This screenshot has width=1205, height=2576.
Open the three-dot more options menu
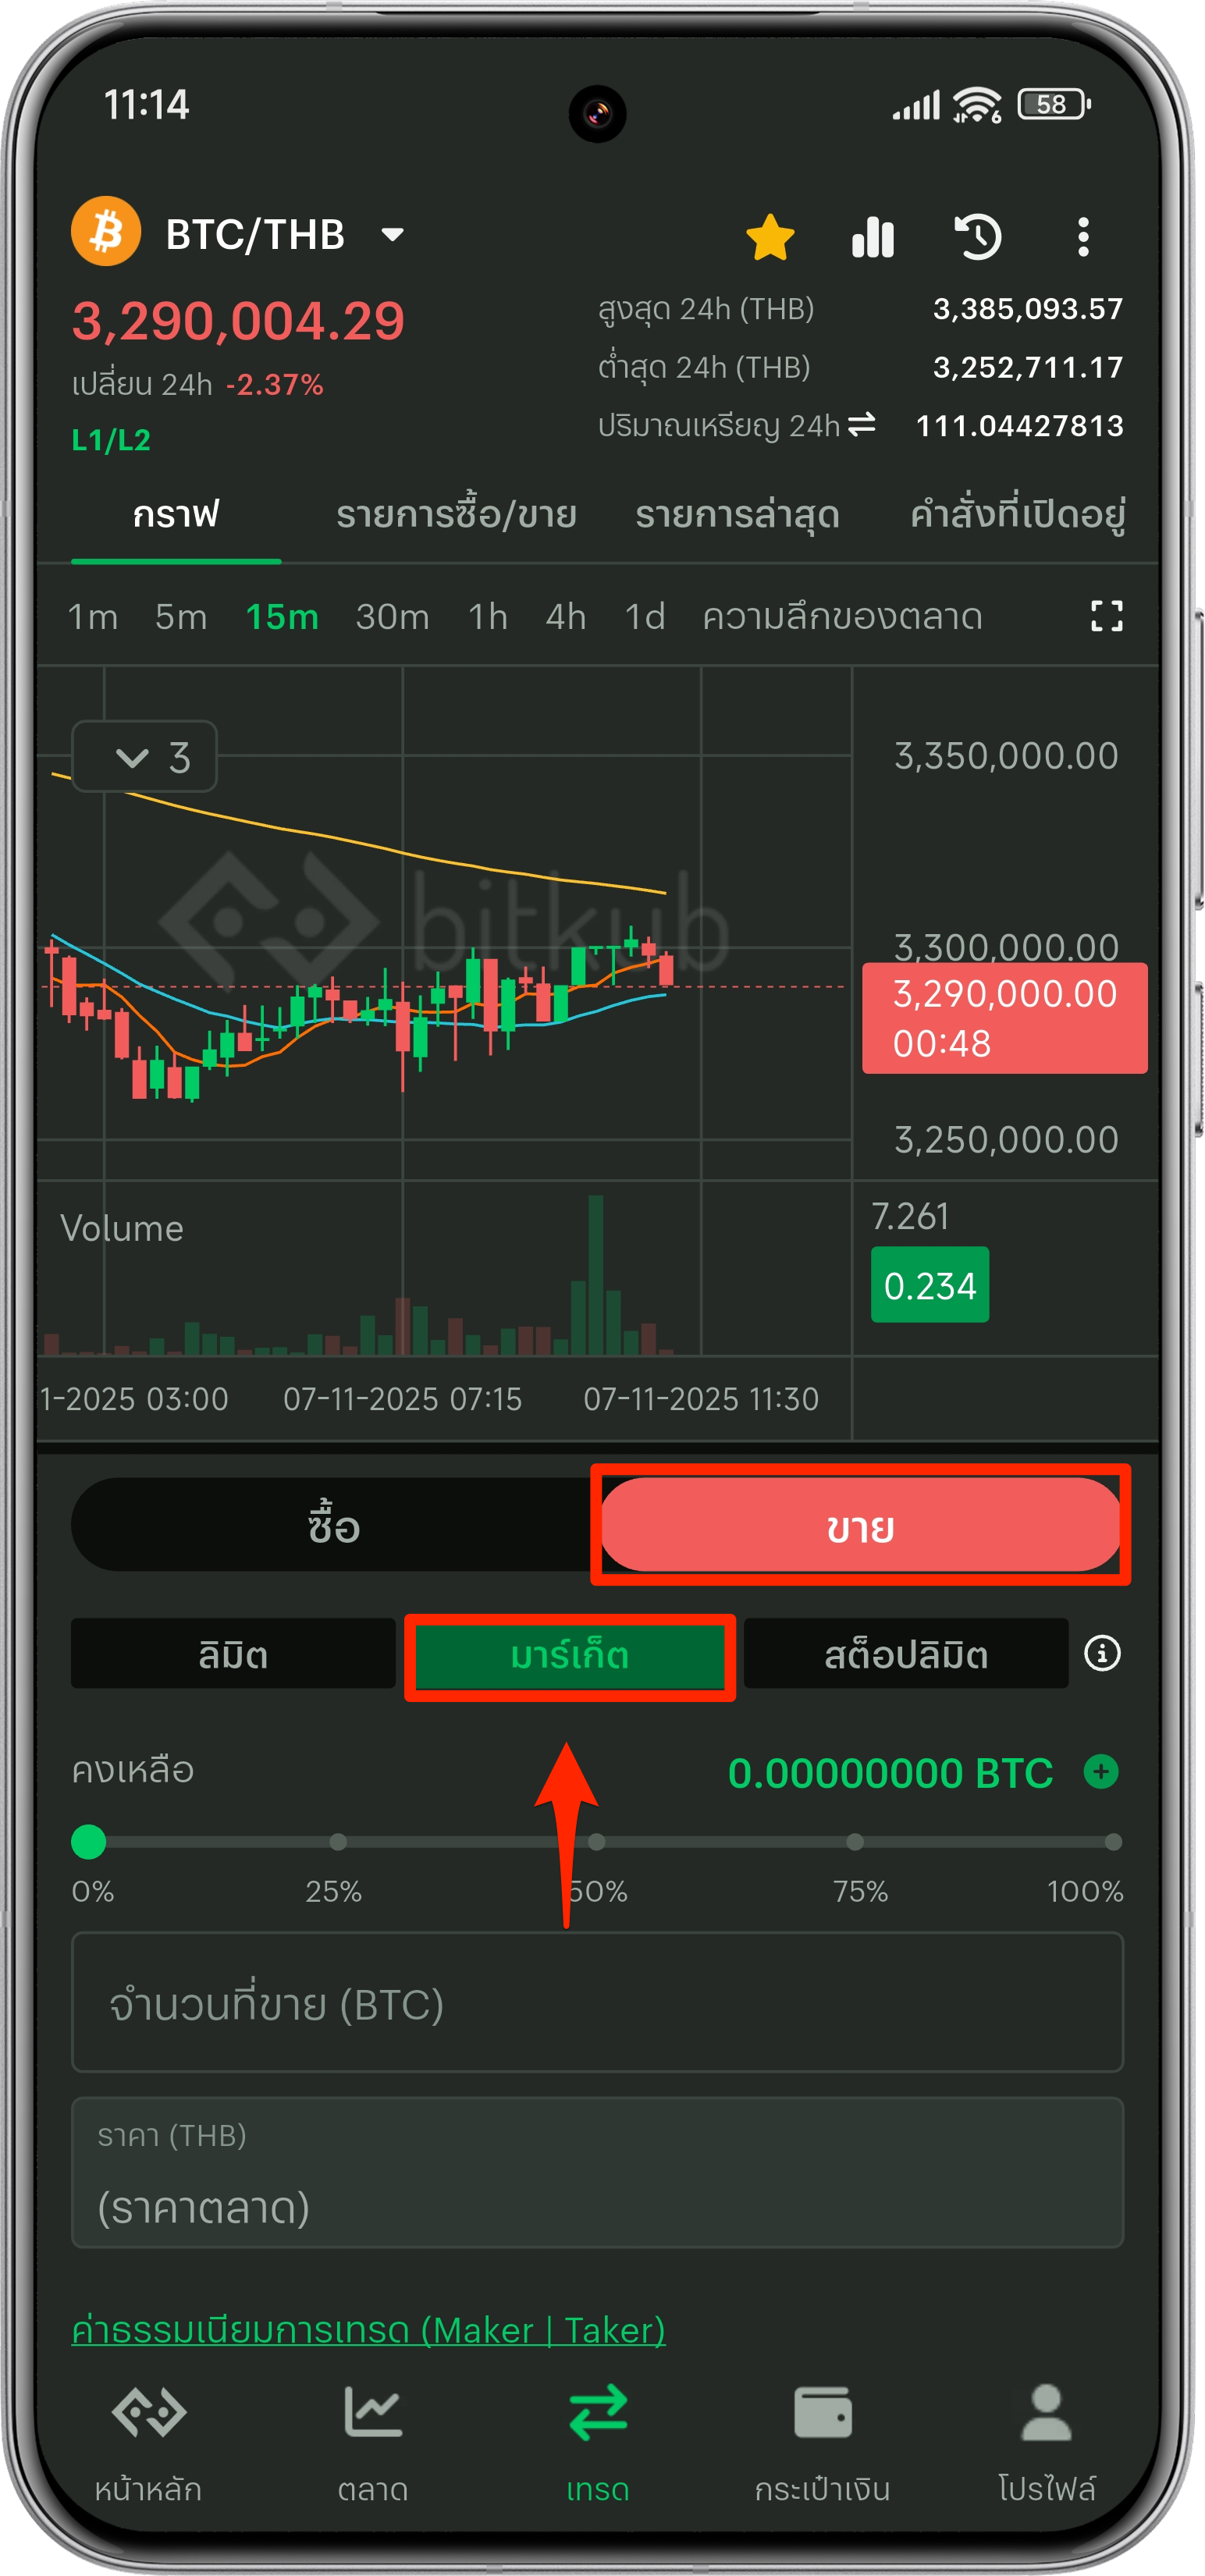[1083, 237]
